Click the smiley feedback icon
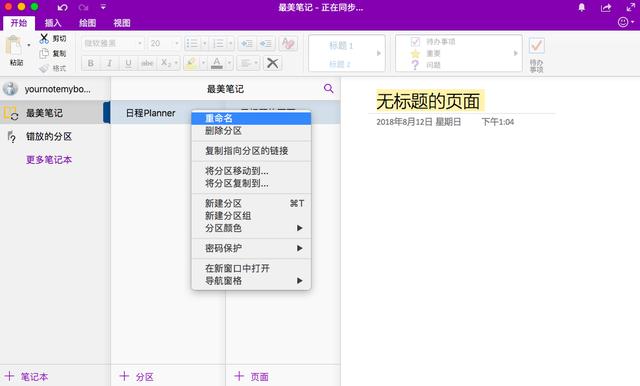The image size is (640, 386). click(623, 22)
